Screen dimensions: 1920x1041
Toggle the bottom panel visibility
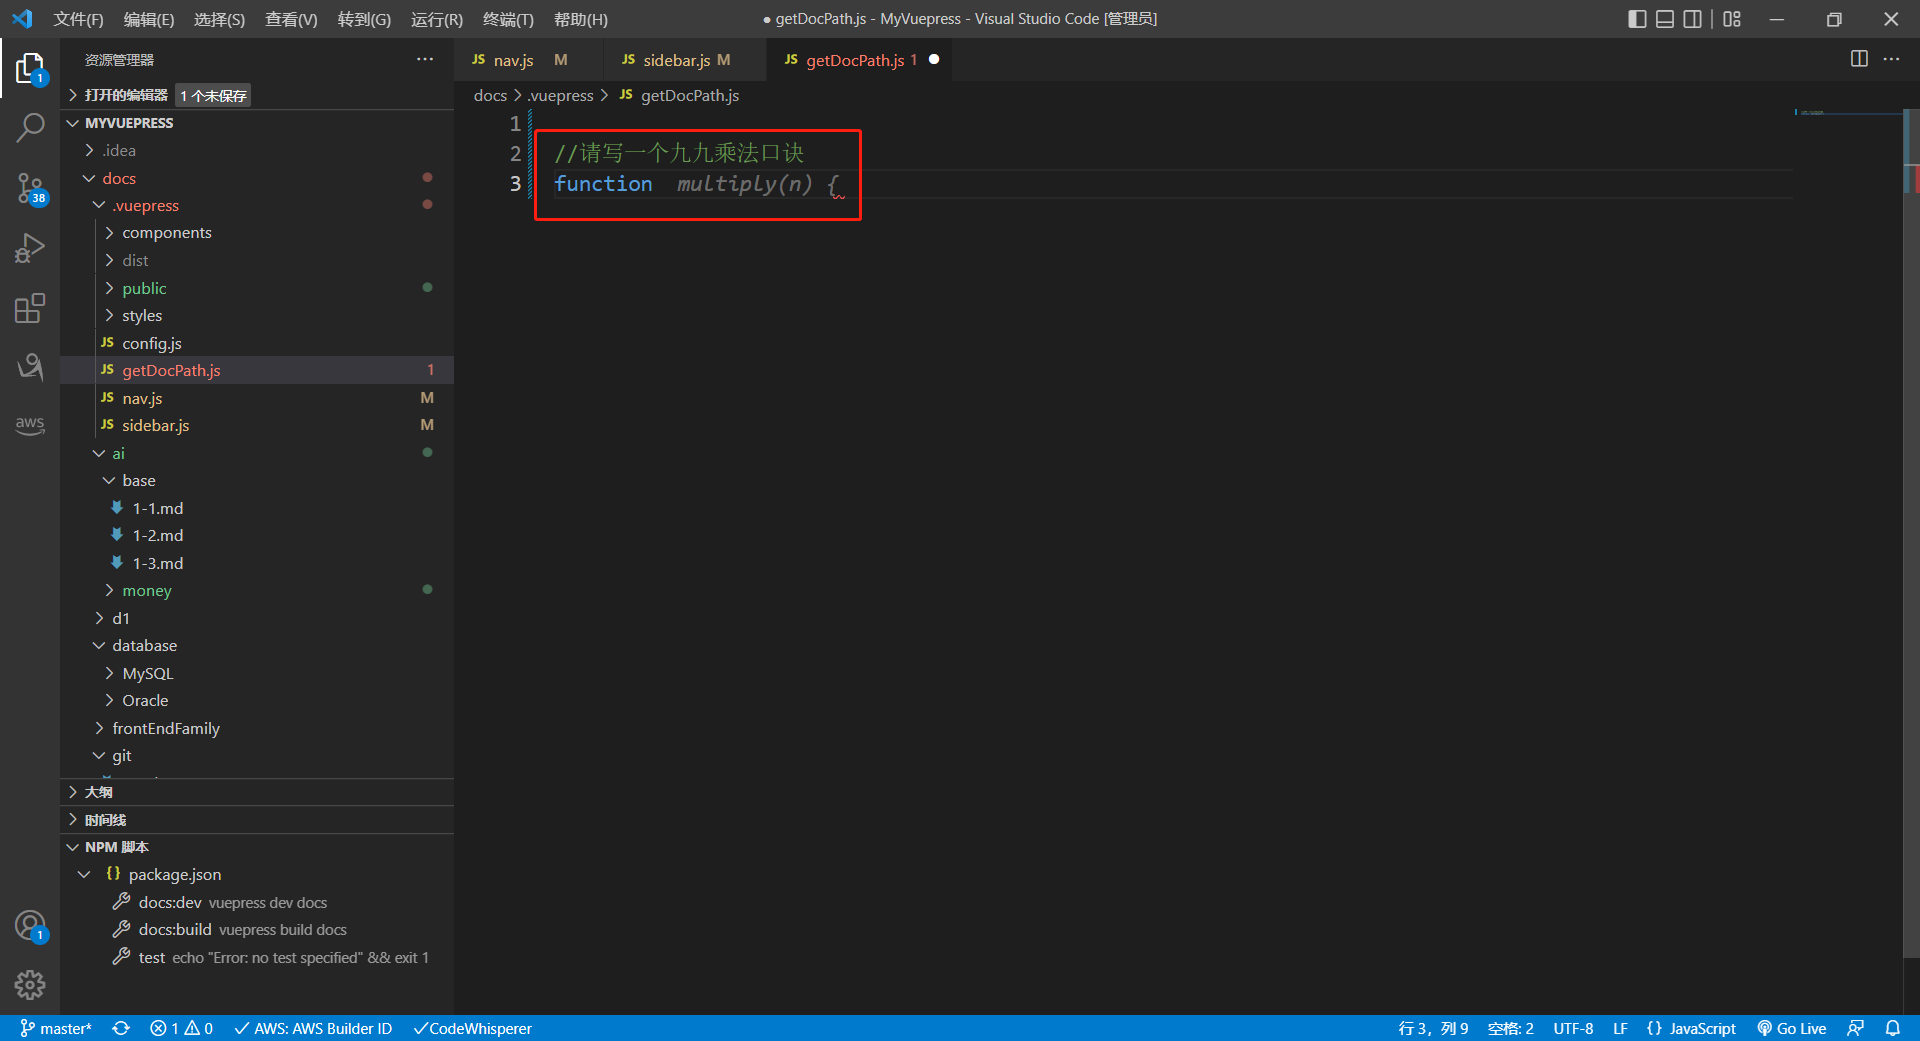click(1665, 19)
